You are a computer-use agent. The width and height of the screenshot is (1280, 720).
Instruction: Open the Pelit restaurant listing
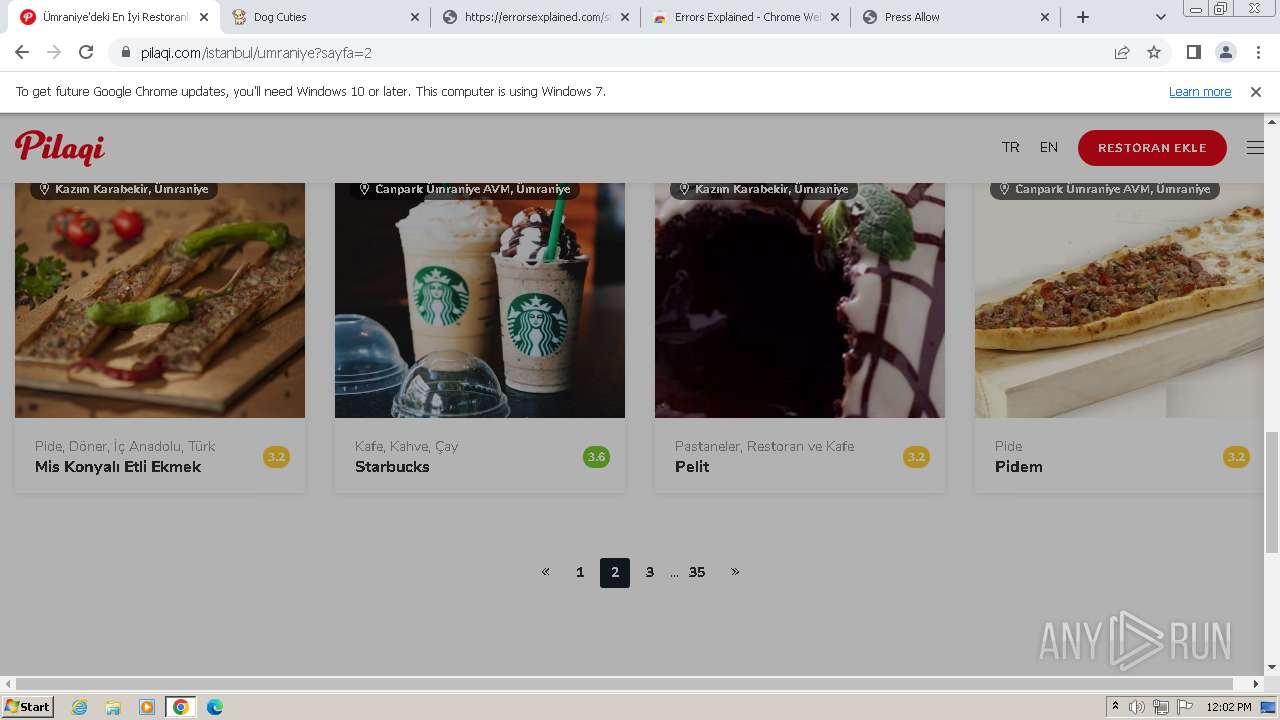point(692,467)
